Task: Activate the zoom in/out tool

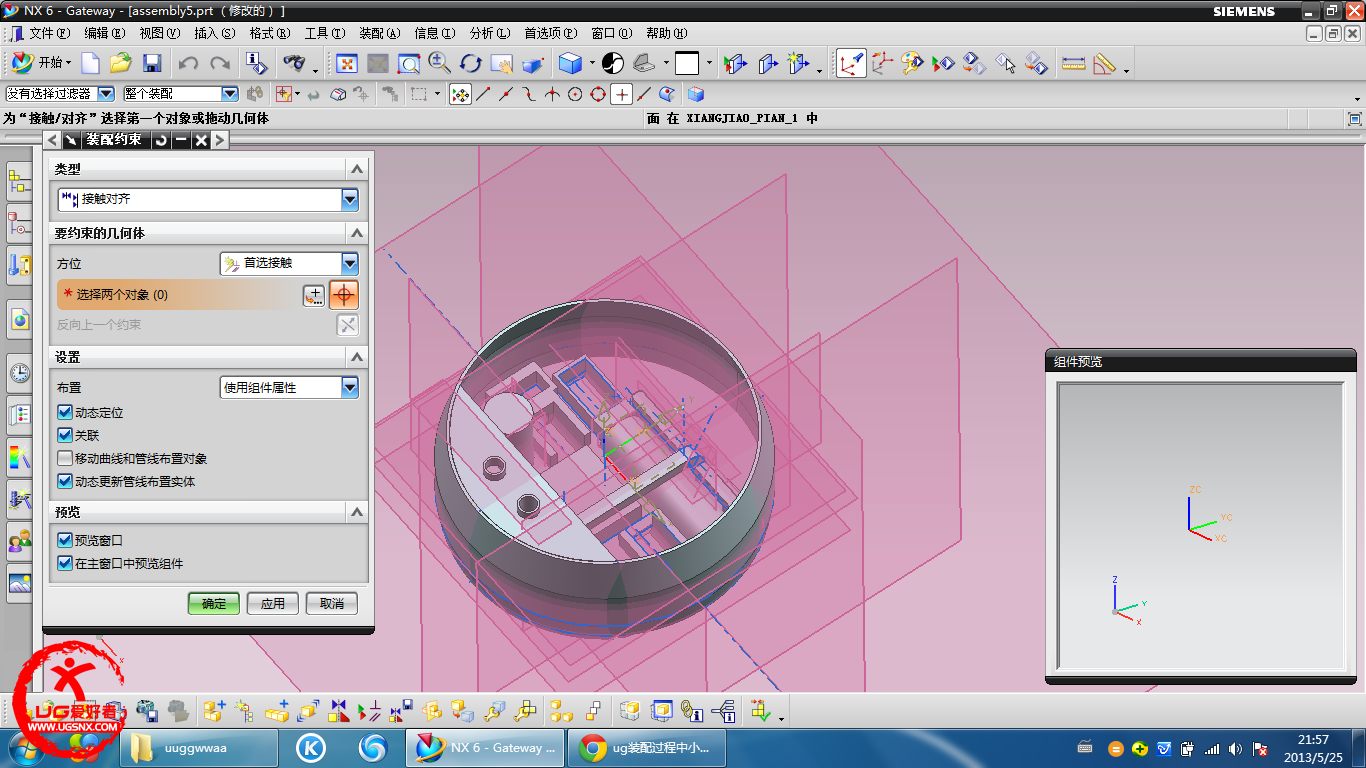Action: click(439, 63)
